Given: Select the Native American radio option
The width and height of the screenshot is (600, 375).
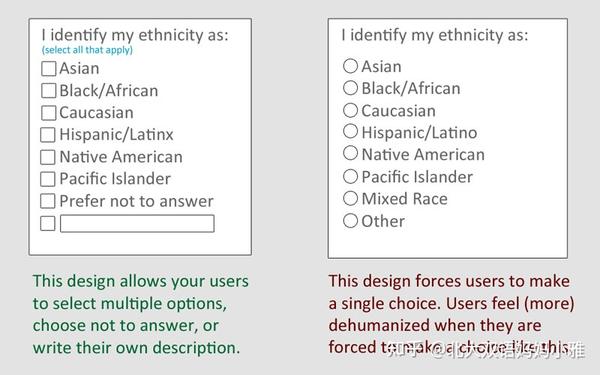Looking at the screenshot, I should (350, 153).
